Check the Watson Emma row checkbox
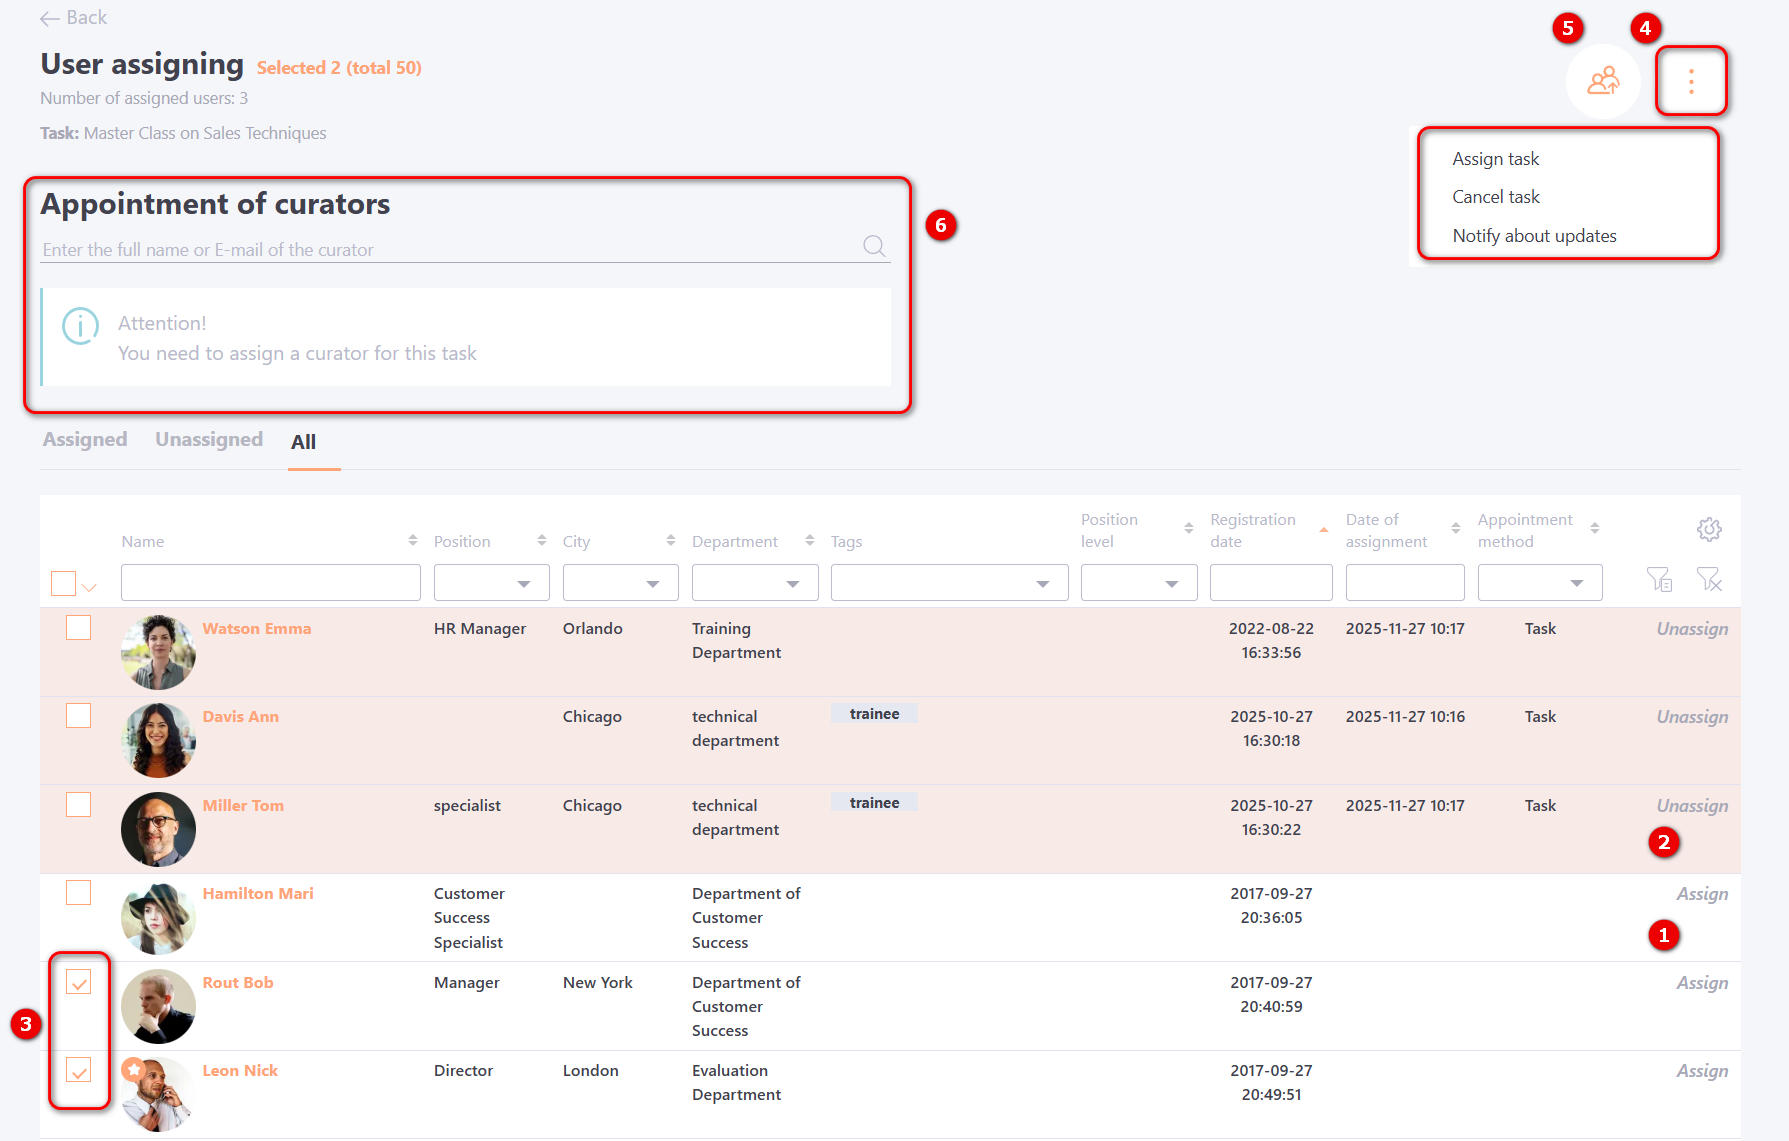 tap(79, 628)
